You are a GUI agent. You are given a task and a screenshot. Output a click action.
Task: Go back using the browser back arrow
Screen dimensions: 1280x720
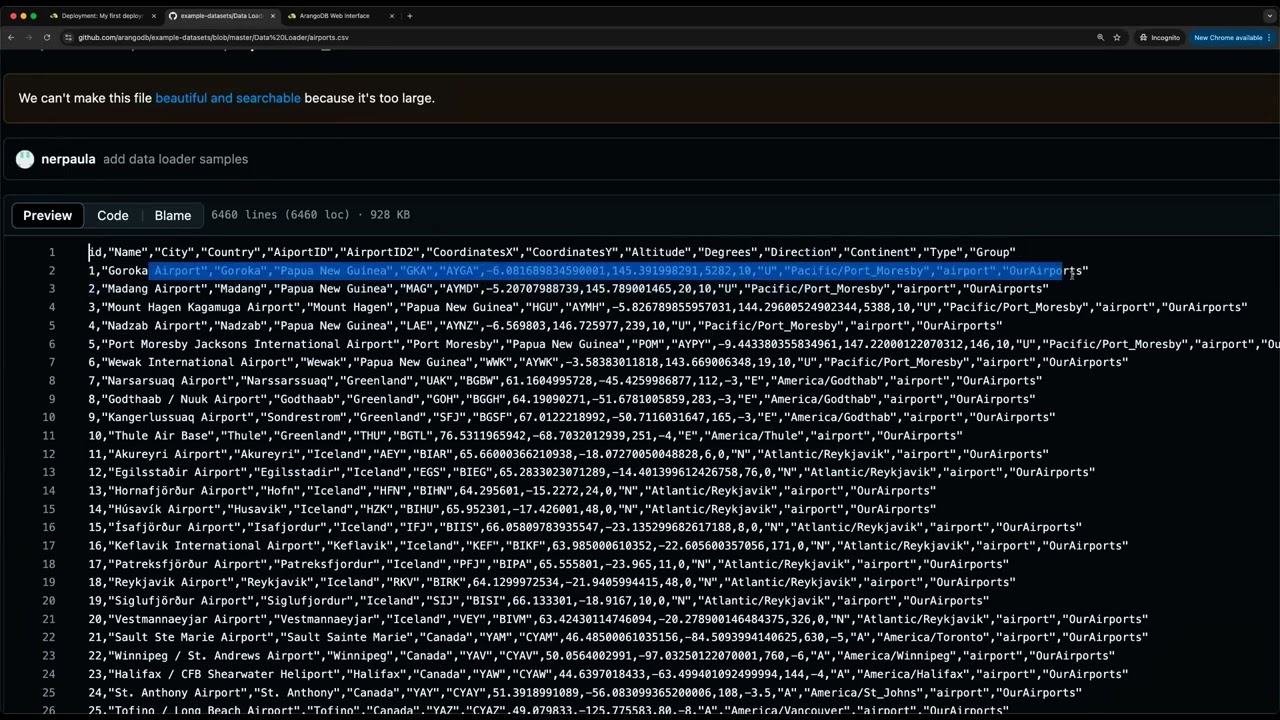point(11,37)
